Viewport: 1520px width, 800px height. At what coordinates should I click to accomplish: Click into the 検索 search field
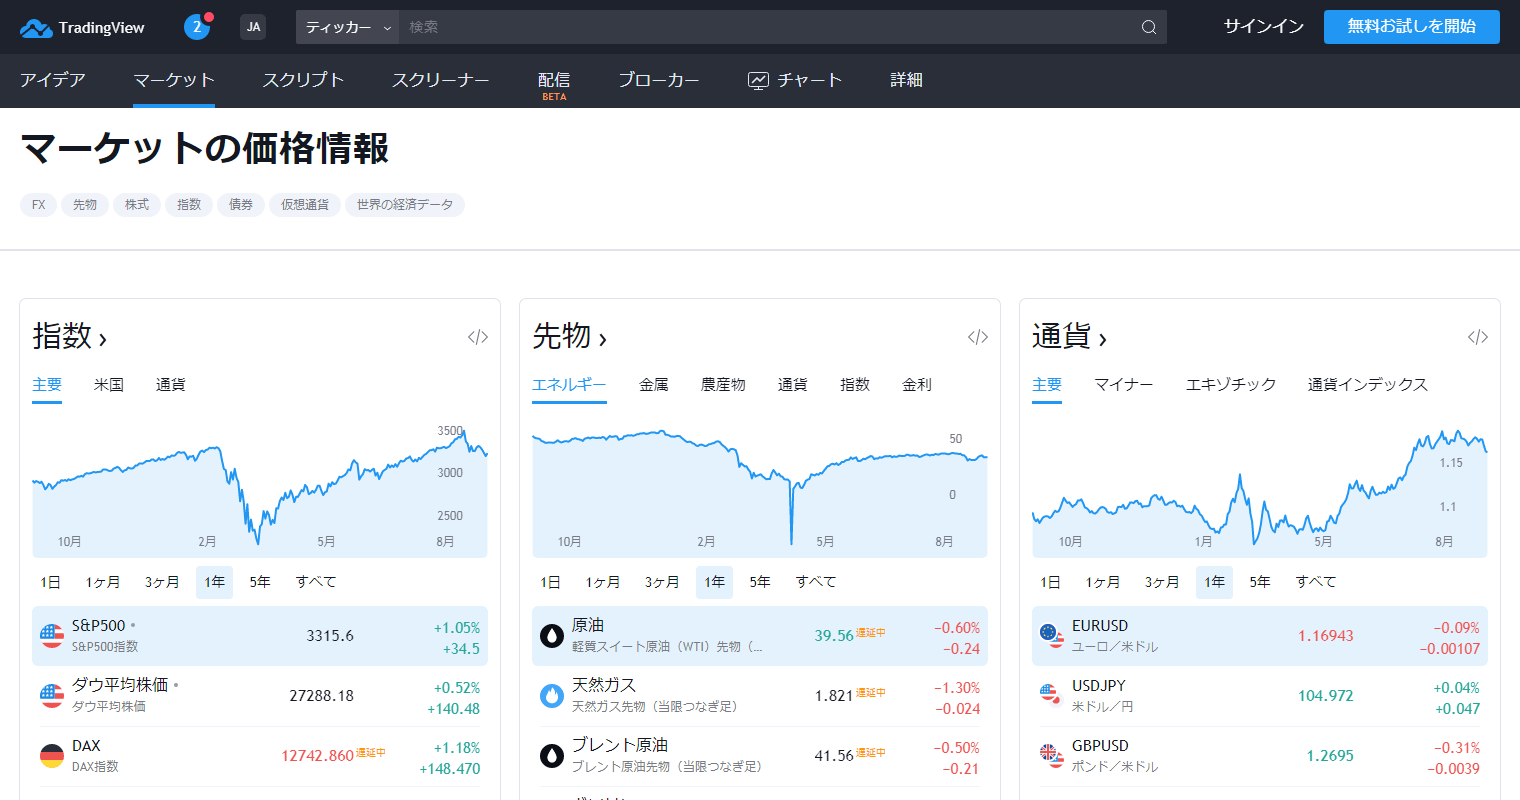point(760,27)
